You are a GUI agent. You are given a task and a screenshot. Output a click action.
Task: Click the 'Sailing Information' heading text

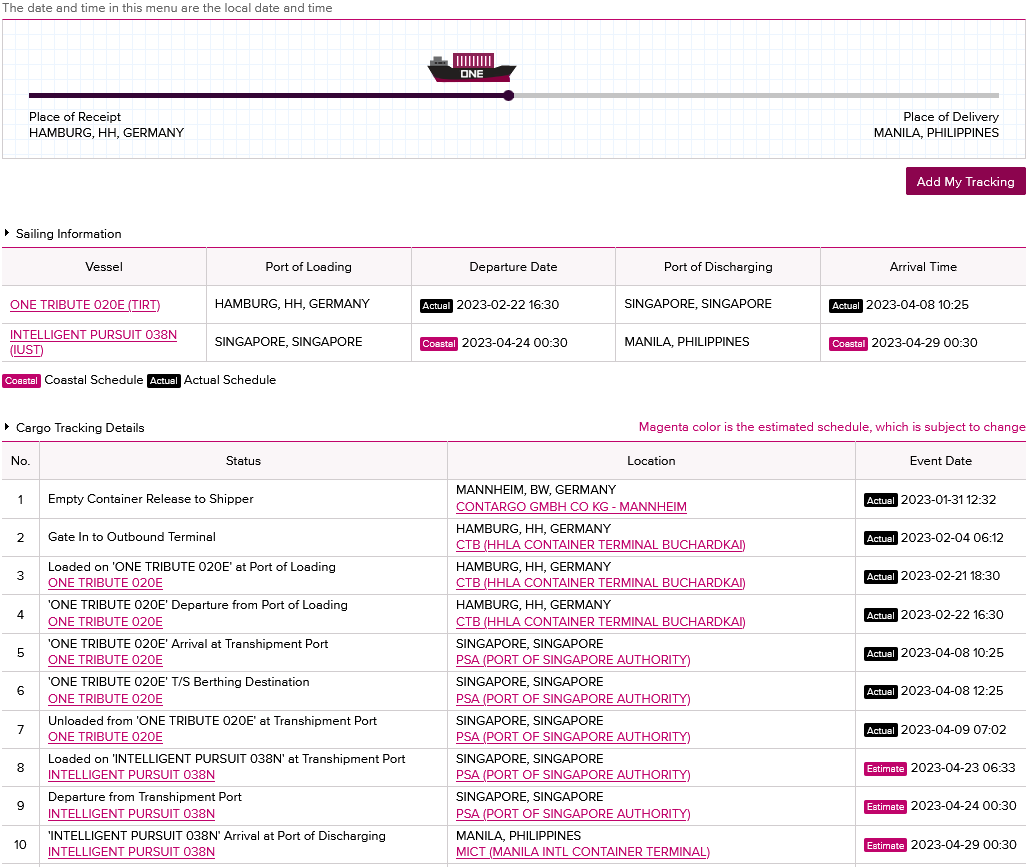pyautogui.click(x=68, y=234)
